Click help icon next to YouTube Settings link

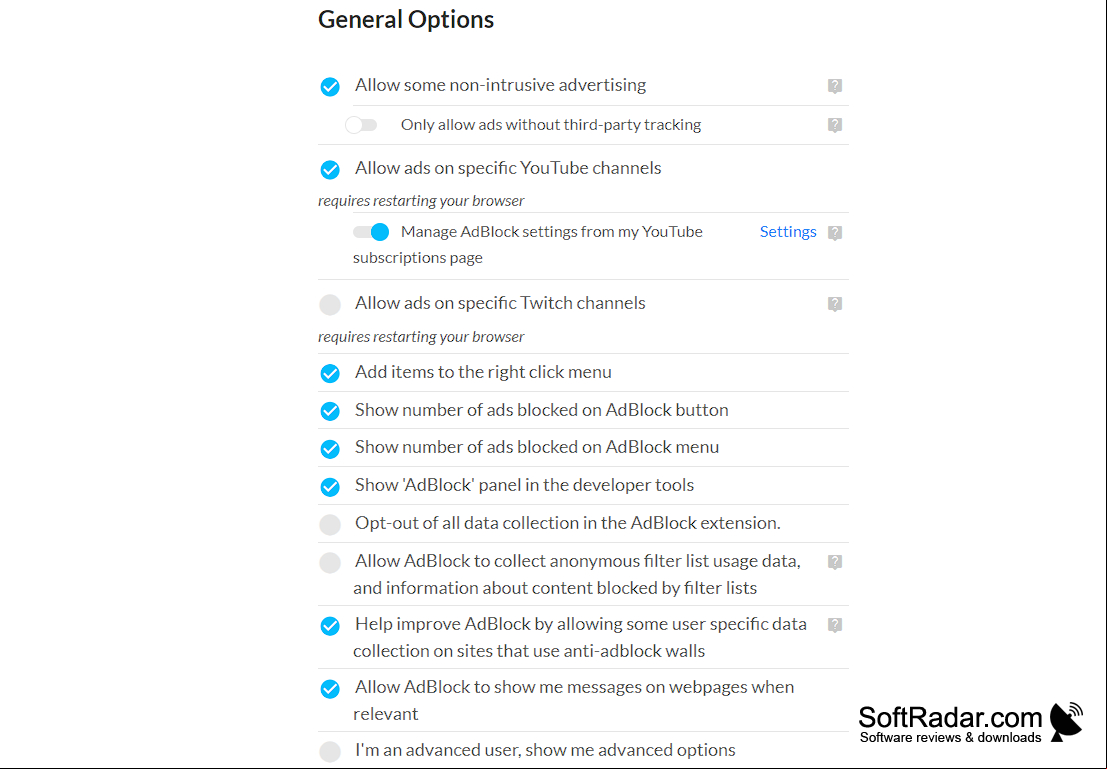[x=834, y=232]
